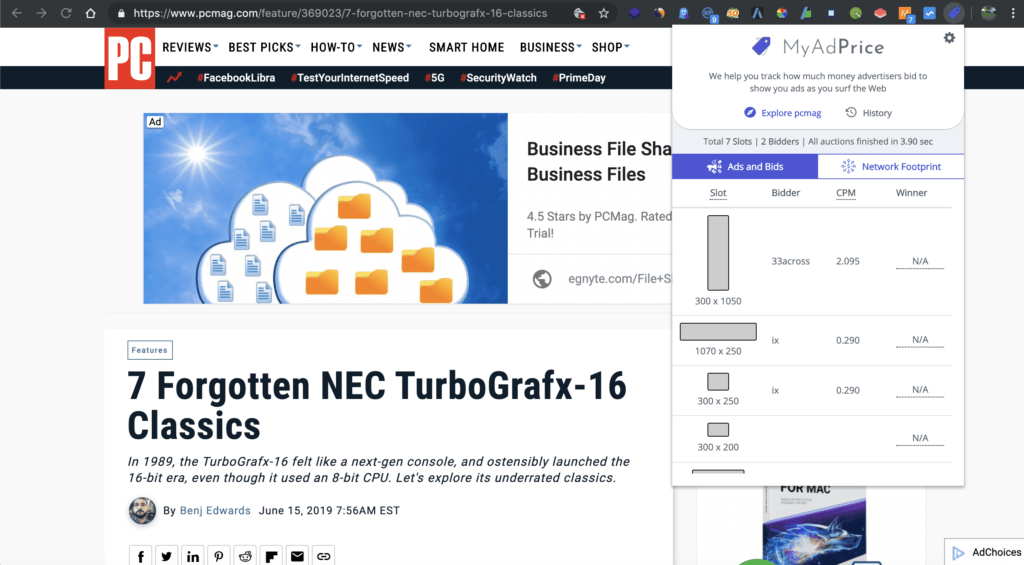Share article on Facebook
The width and height of the screenshot is (1024, 565).
[x=140, y=556]
